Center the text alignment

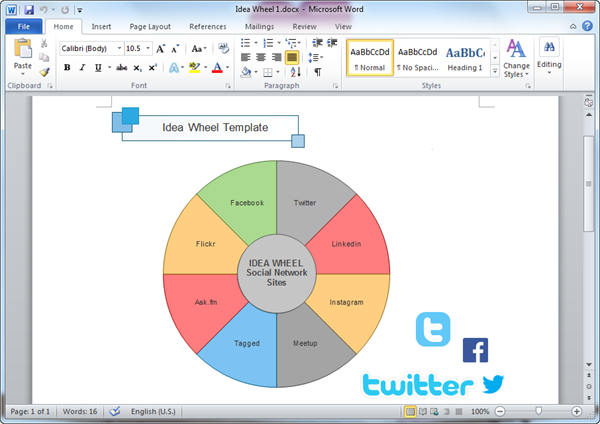261,57
